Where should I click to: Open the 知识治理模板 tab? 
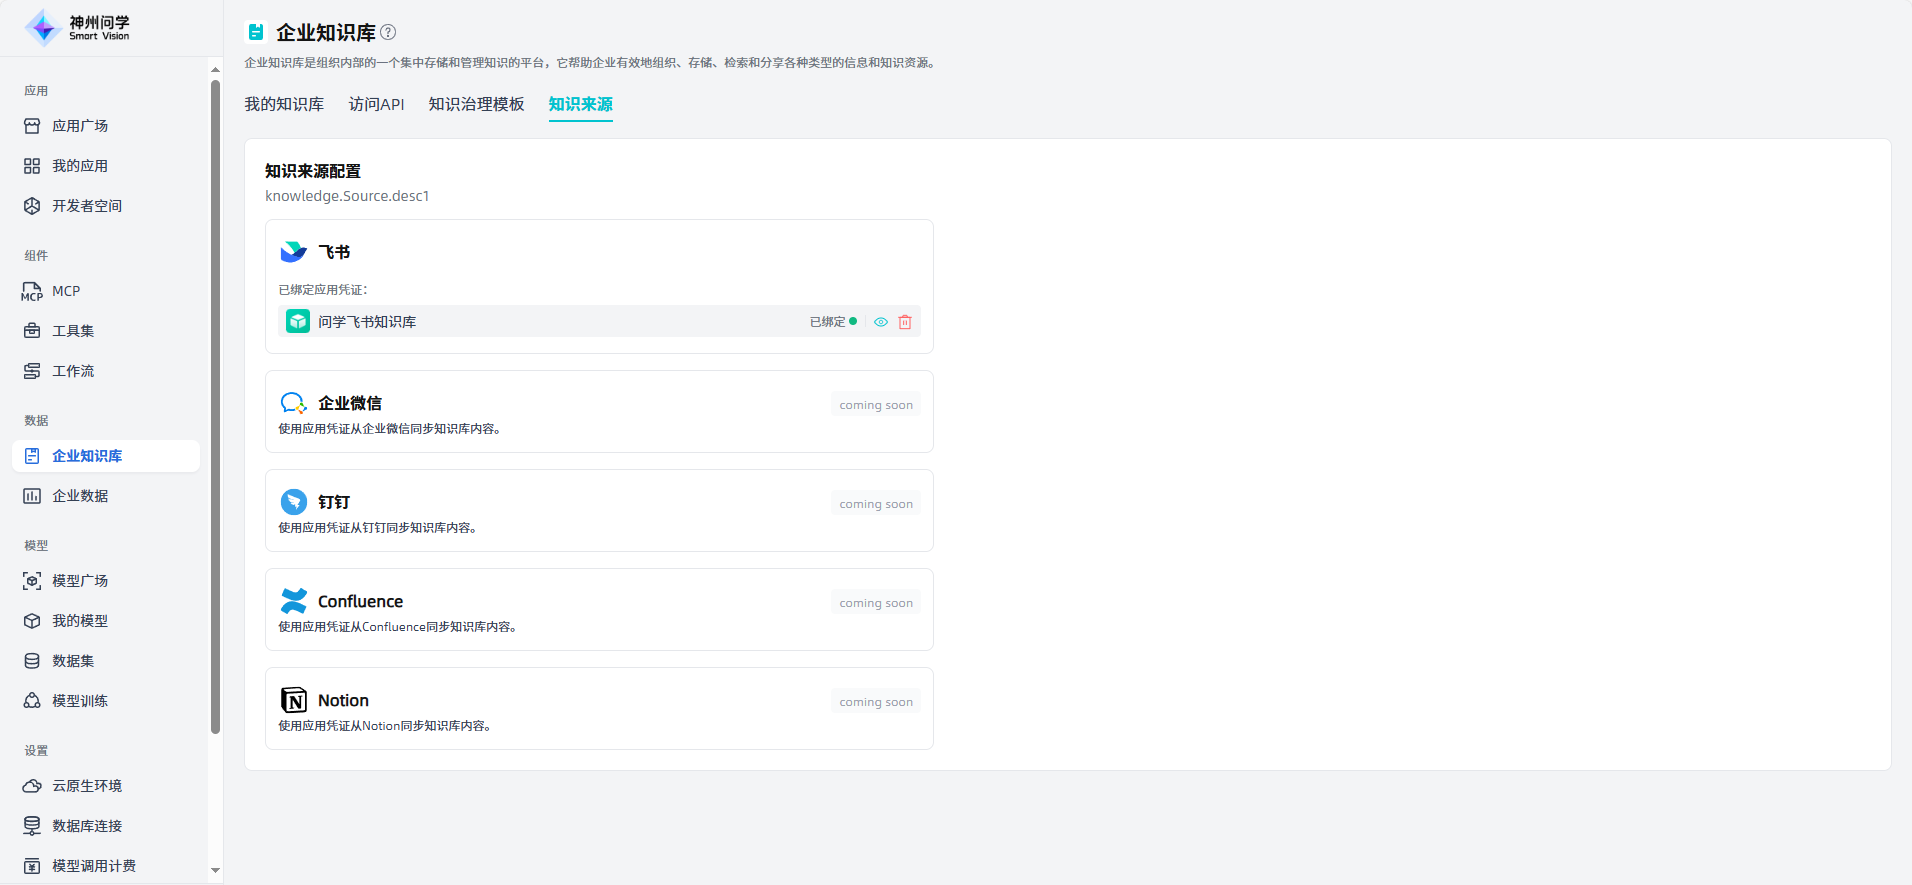(476, 104)
